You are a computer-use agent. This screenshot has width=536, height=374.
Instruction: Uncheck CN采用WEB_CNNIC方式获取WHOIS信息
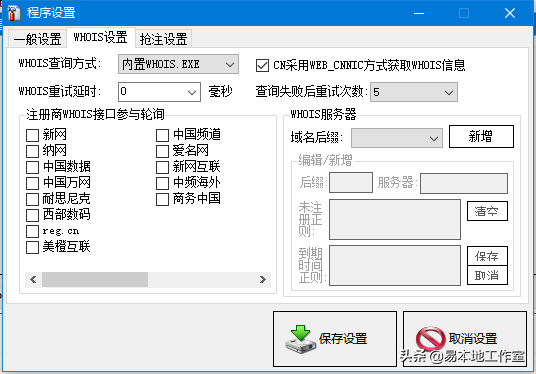262,65
